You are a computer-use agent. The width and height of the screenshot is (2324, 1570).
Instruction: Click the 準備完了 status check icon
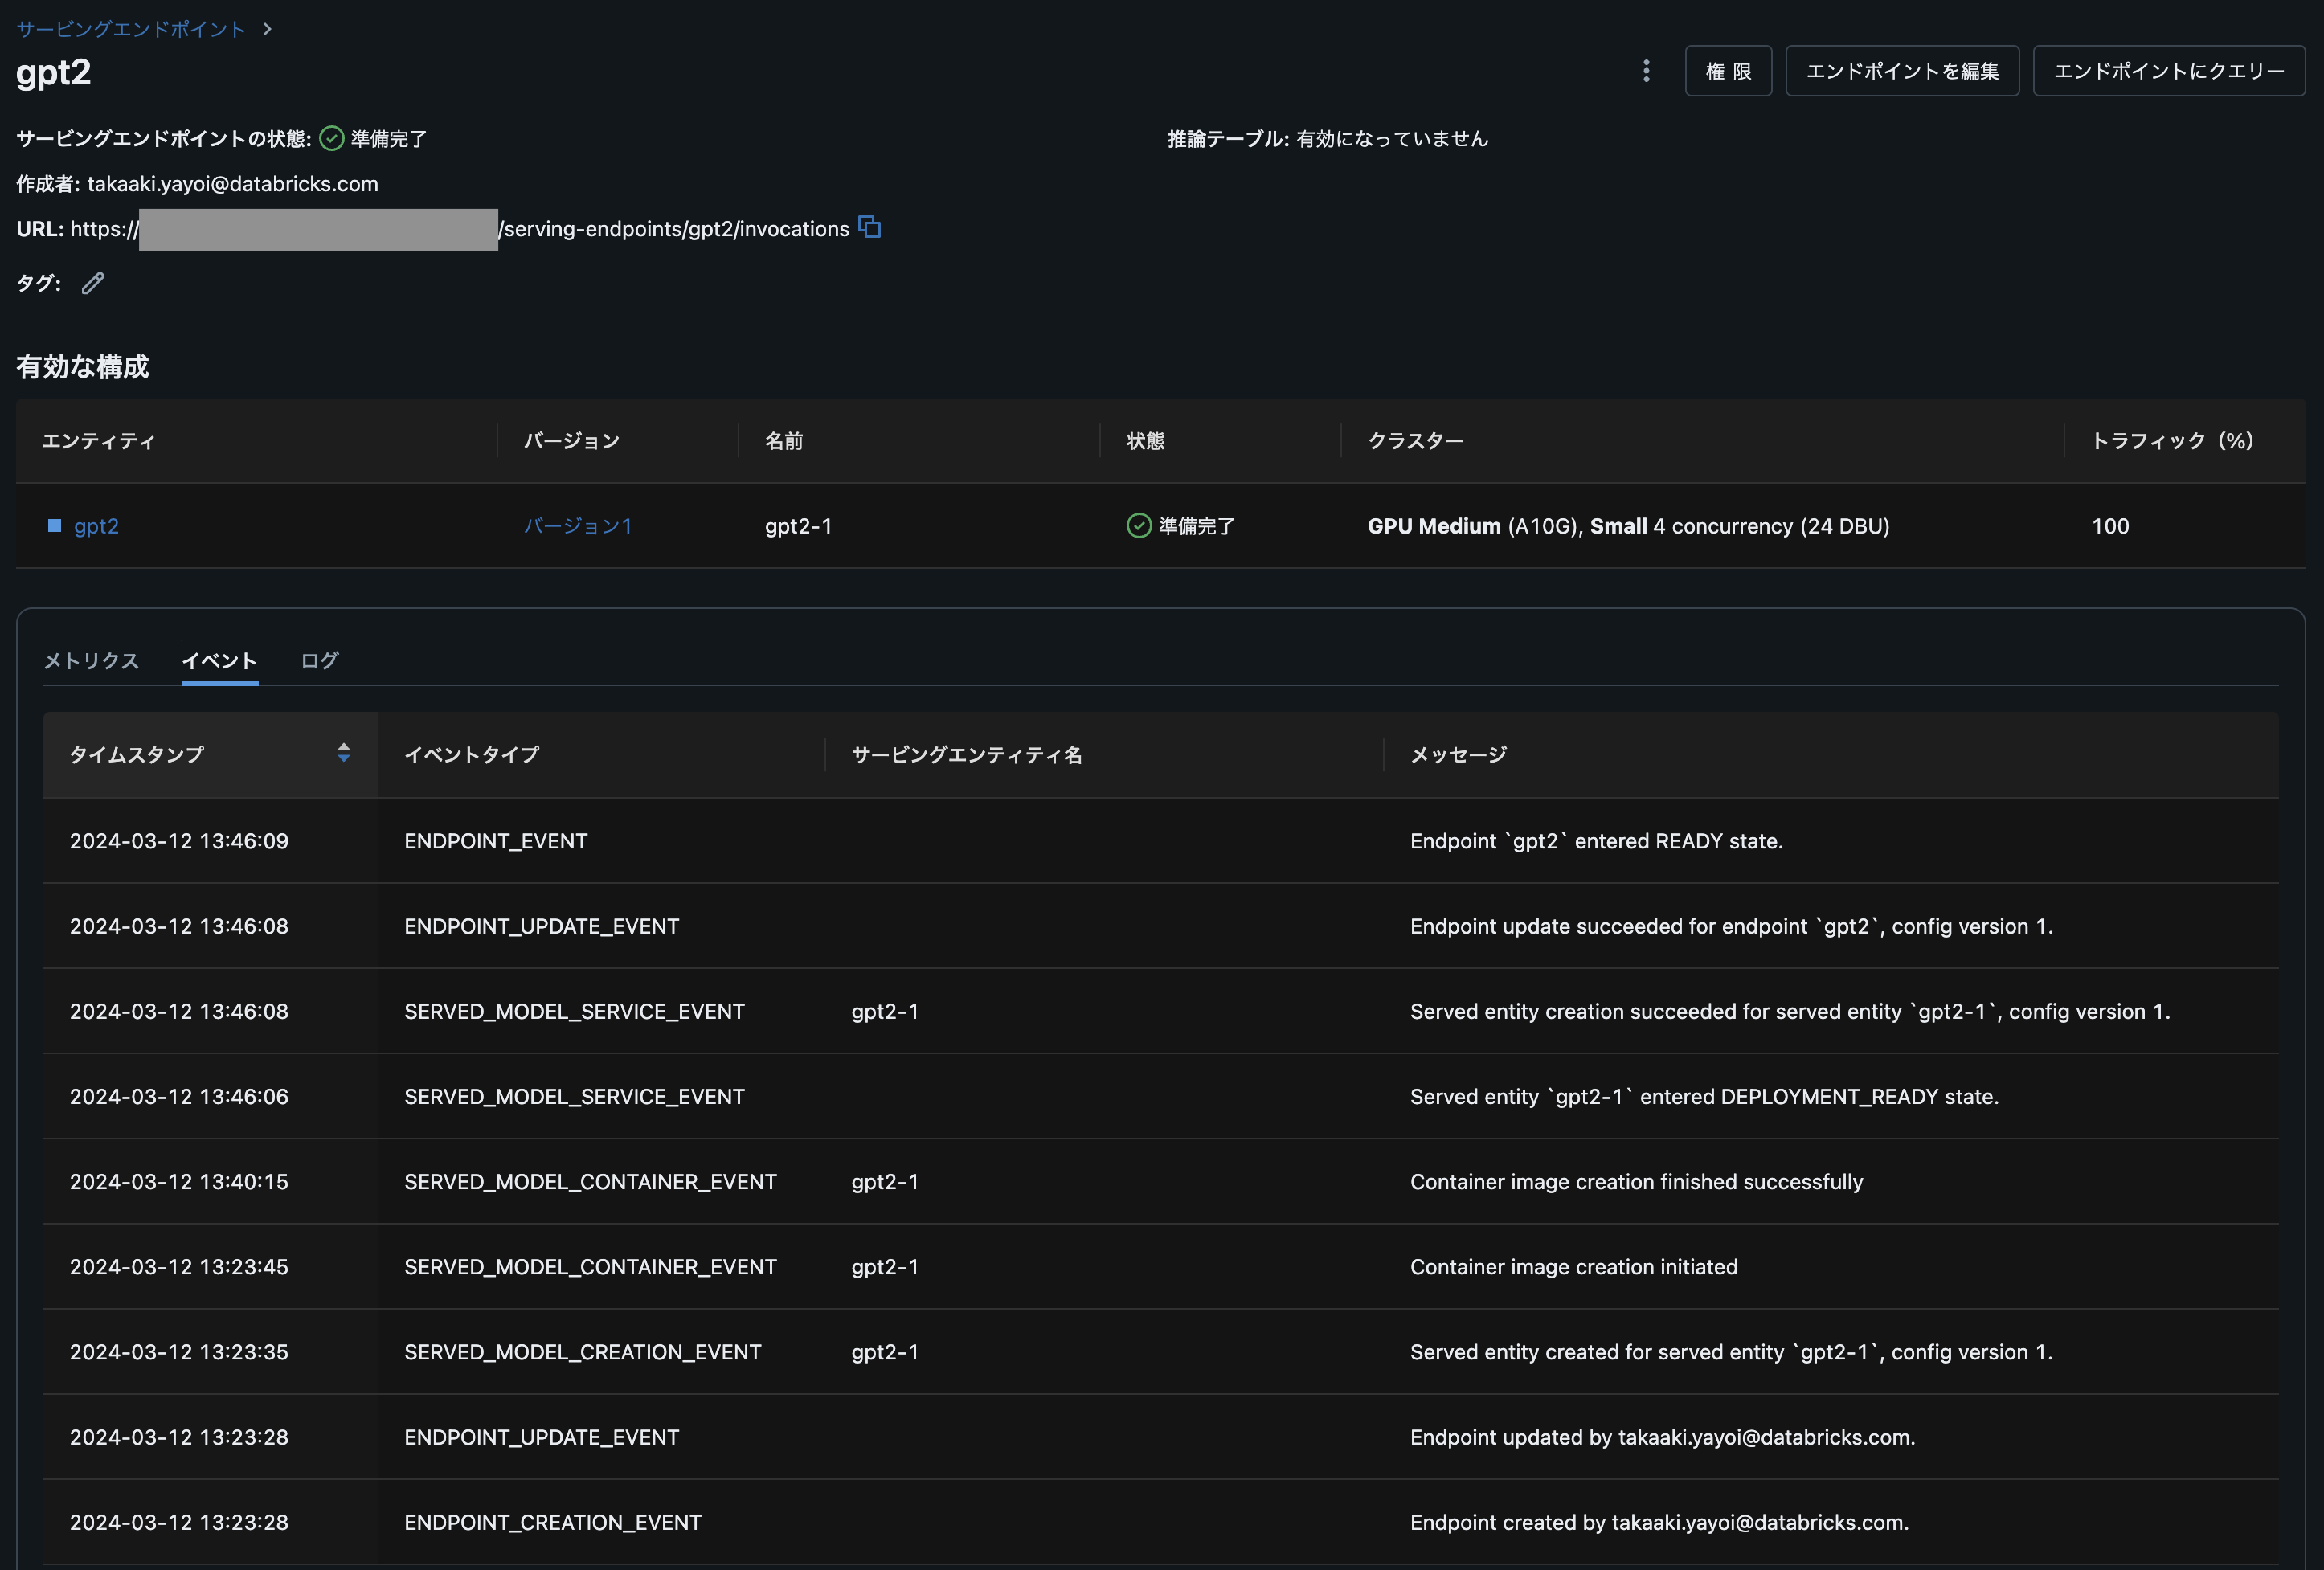click(x=330, y=138)
